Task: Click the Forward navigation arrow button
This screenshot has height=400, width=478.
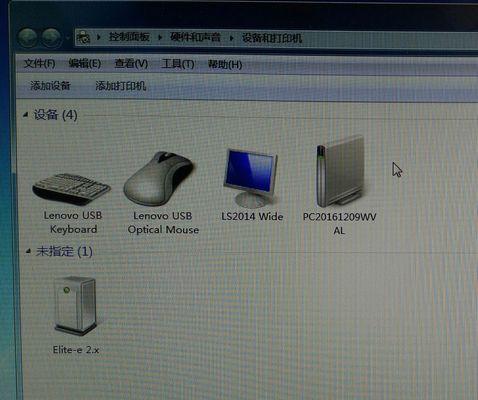Action: 51,37
